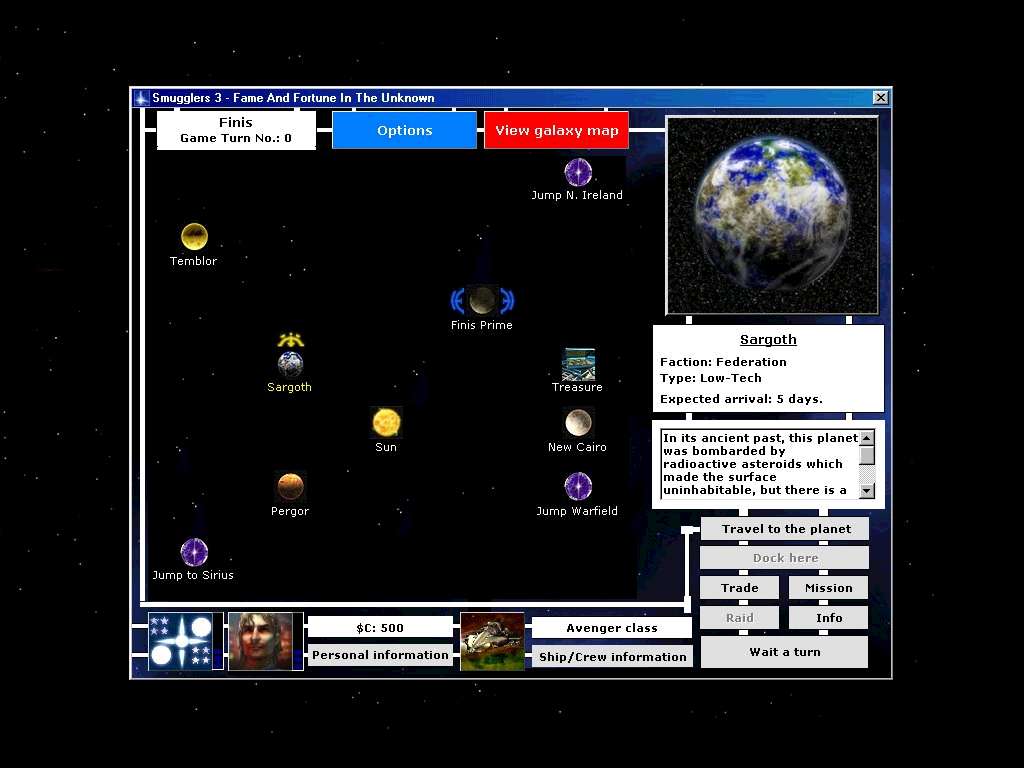Click the yellow ship marker above Sargoth
This screenshot has width=1024, height=768.
pyautogui.click(x=291, y=340)
